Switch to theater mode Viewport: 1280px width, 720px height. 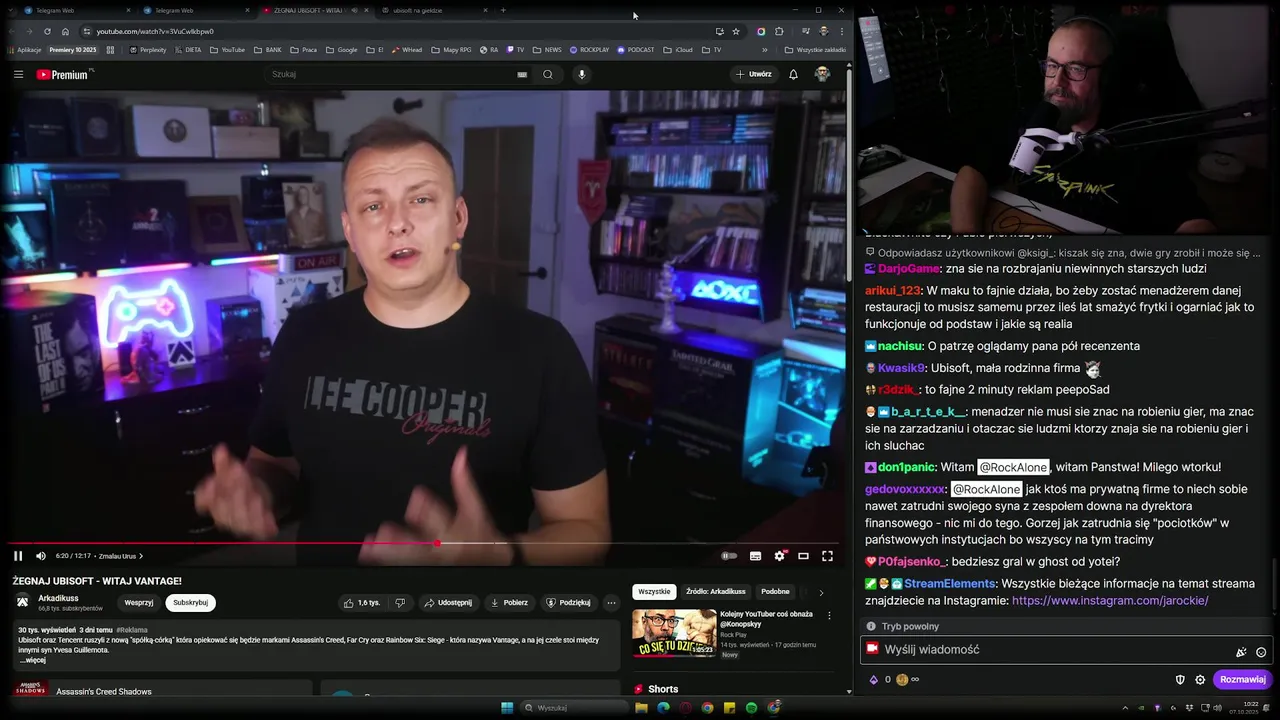[x=803, y=556]
